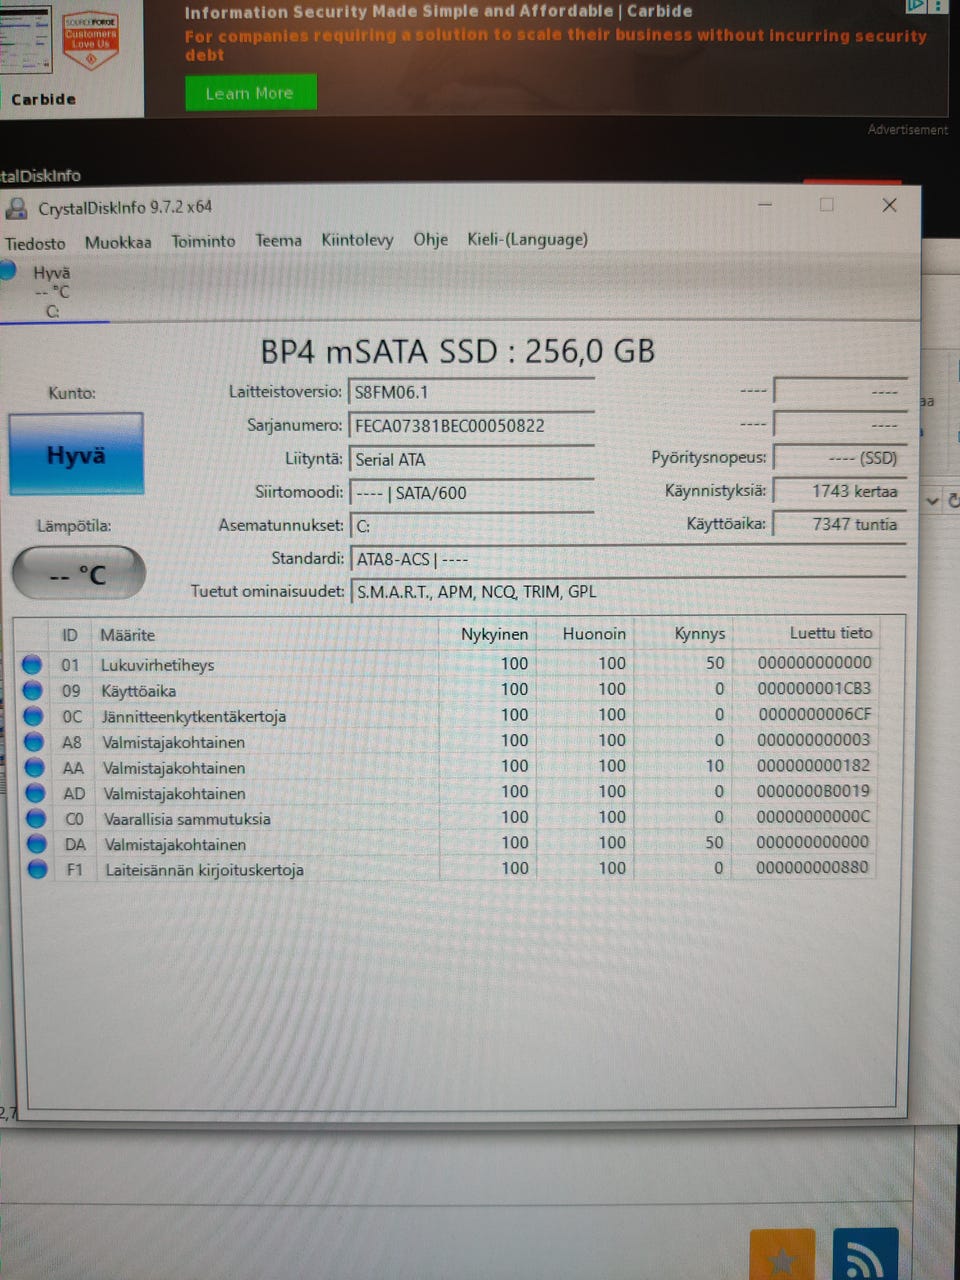Click the status orb for row AA
Viewport: 960px width, 1280px height.
click(x=35, y=767)
